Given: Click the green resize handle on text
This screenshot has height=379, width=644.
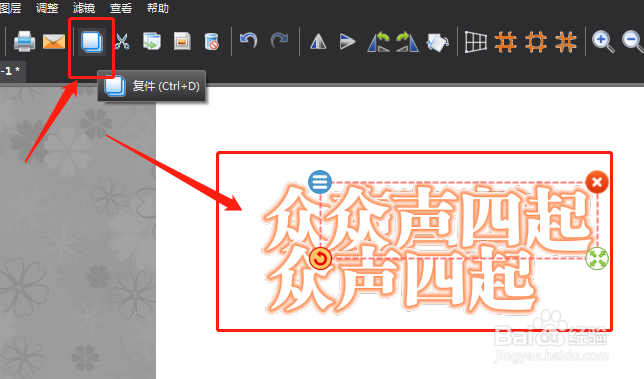Looking at the screenshot, I should (x=597, y=259).
